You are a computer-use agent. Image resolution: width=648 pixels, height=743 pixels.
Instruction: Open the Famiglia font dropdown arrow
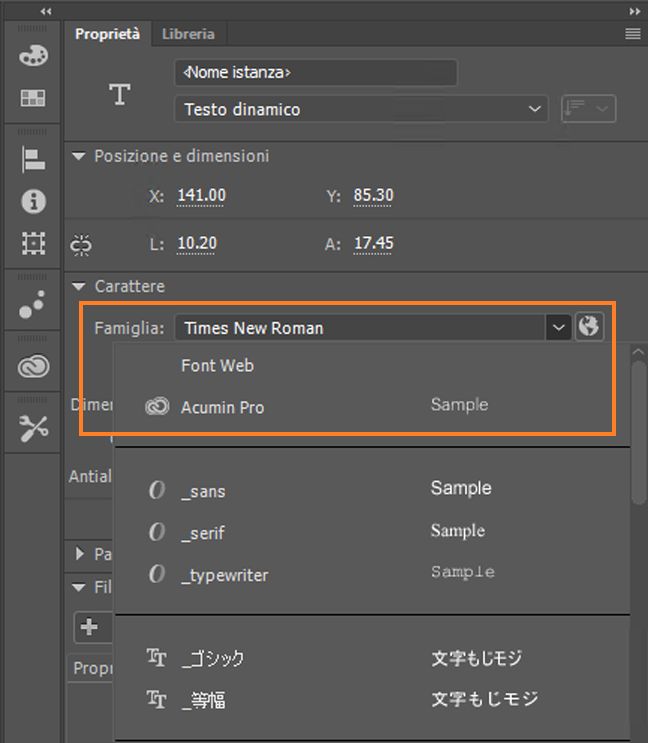558,327
